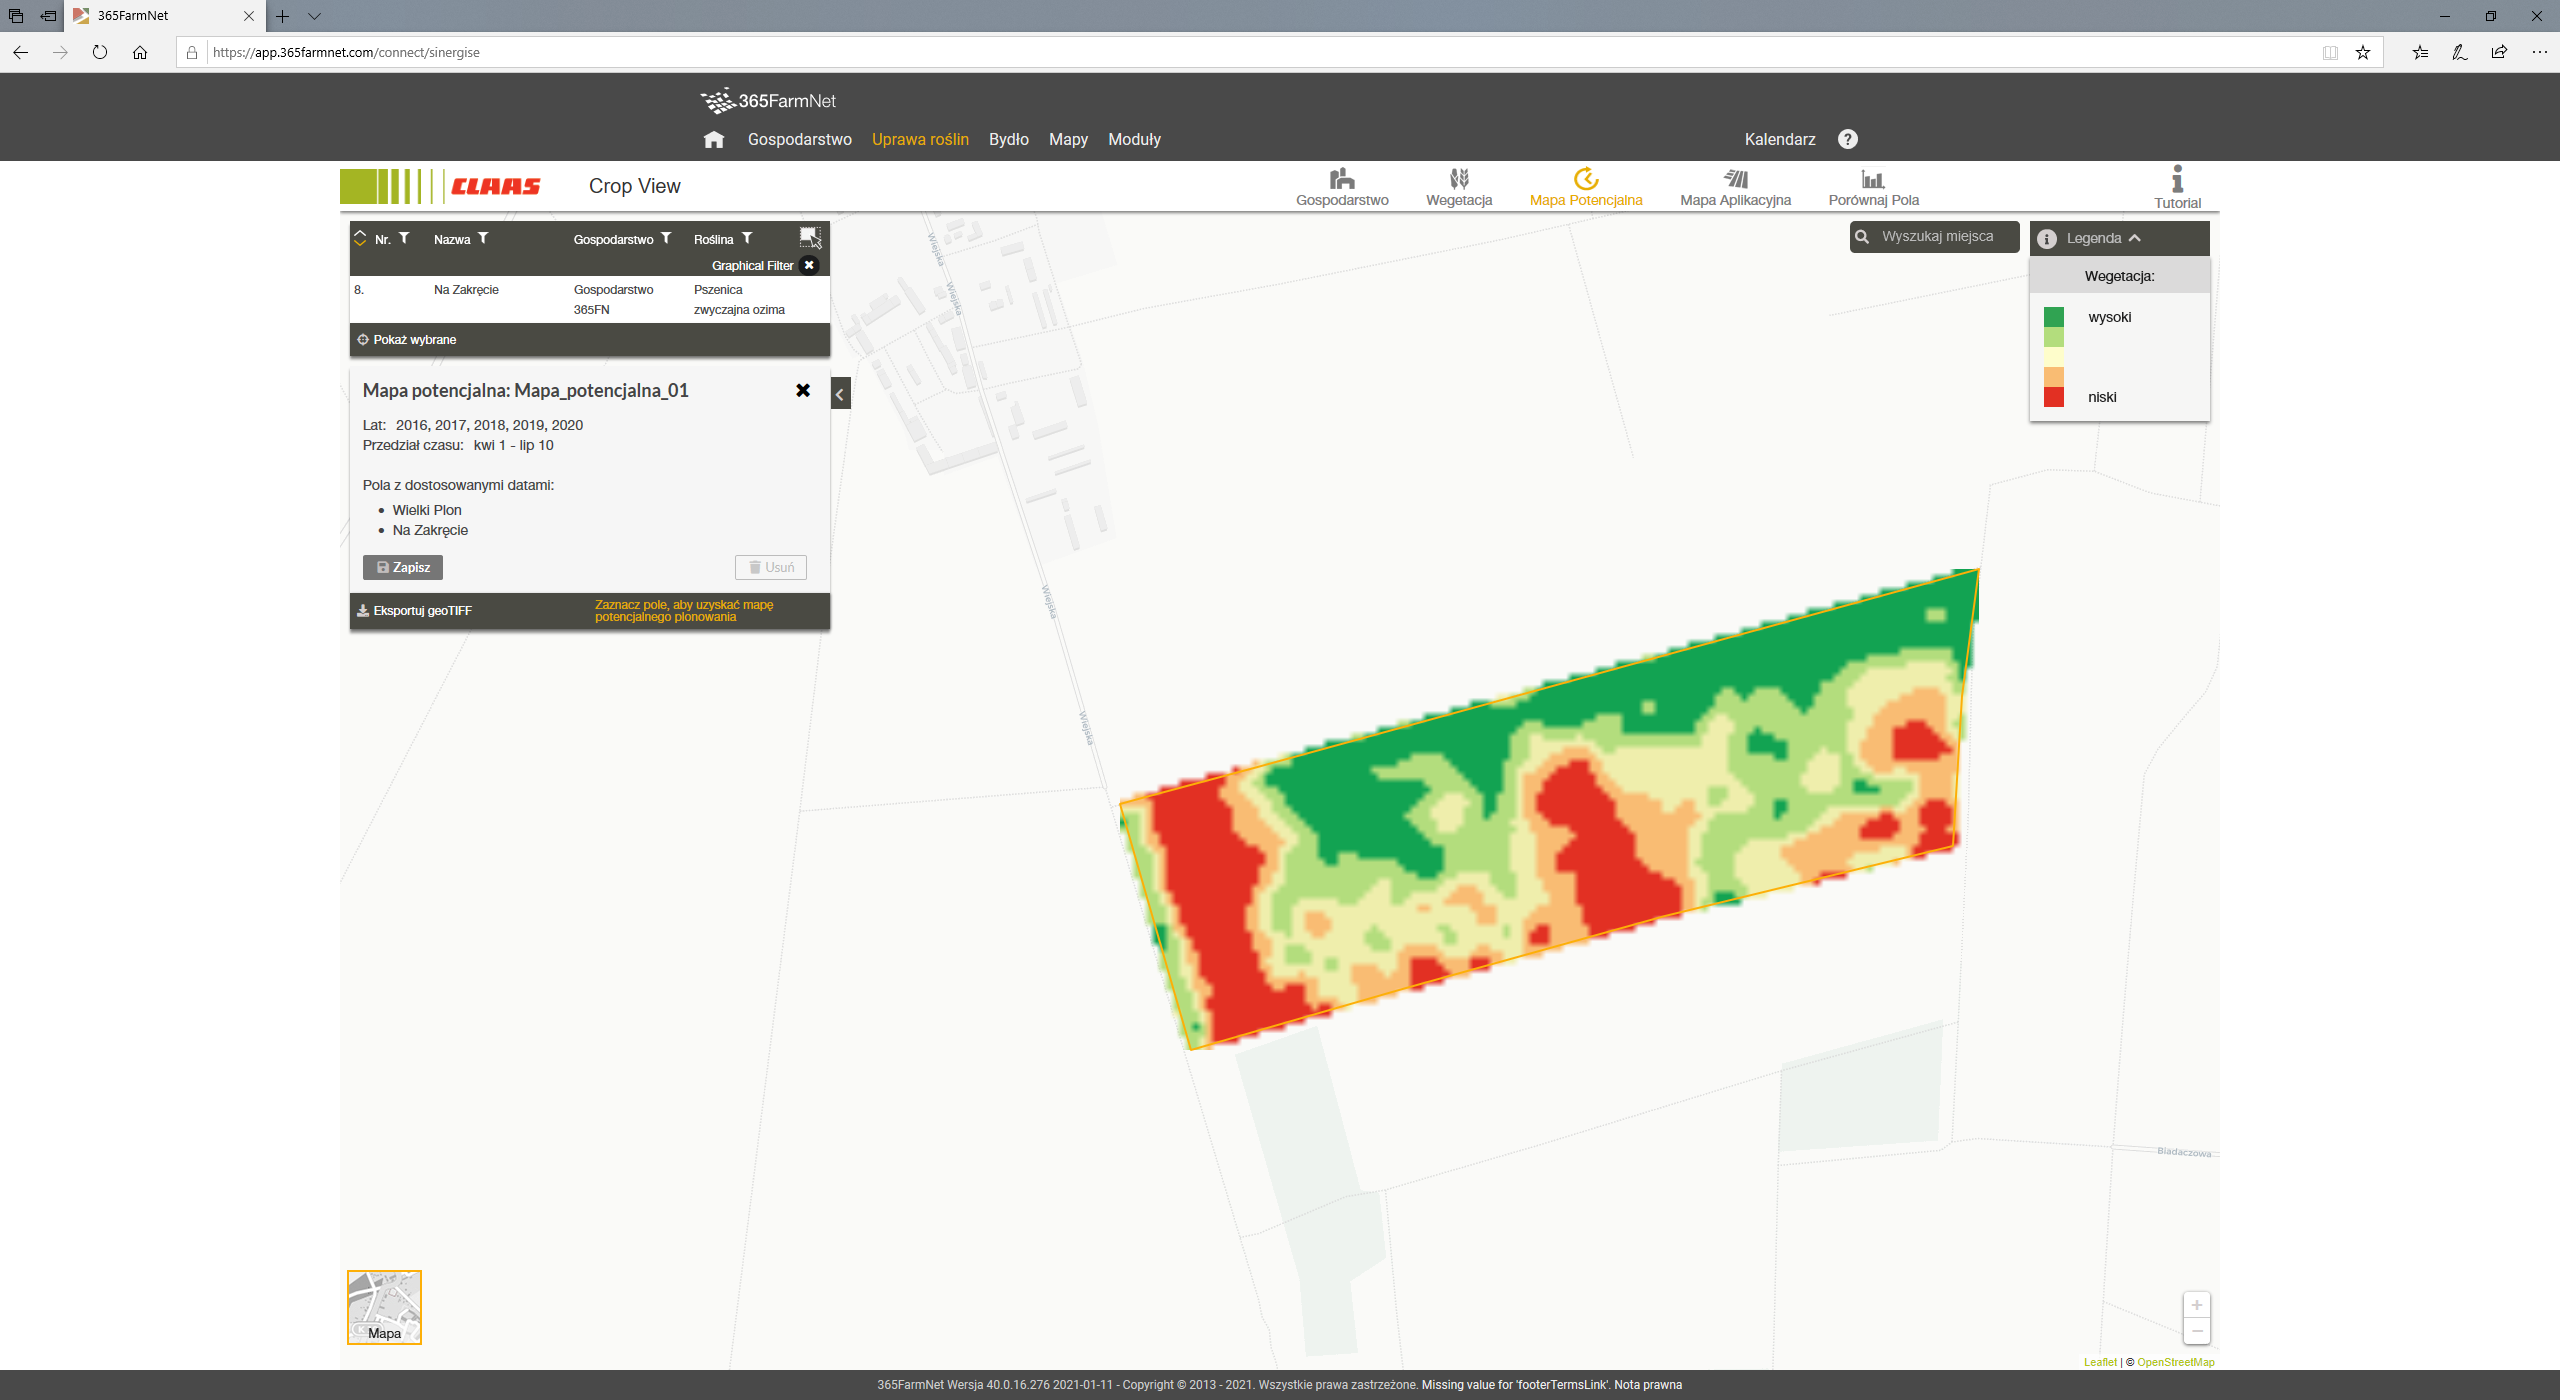The height and width of the screenshot is (1400, 2560).
Task: Open the add notes pen icon
Action: point(2459,52)
